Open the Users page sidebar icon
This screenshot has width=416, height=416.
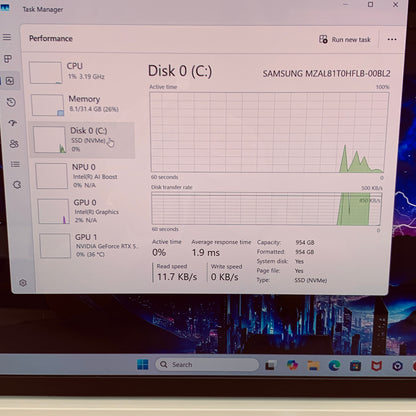[x=14, y=144]
